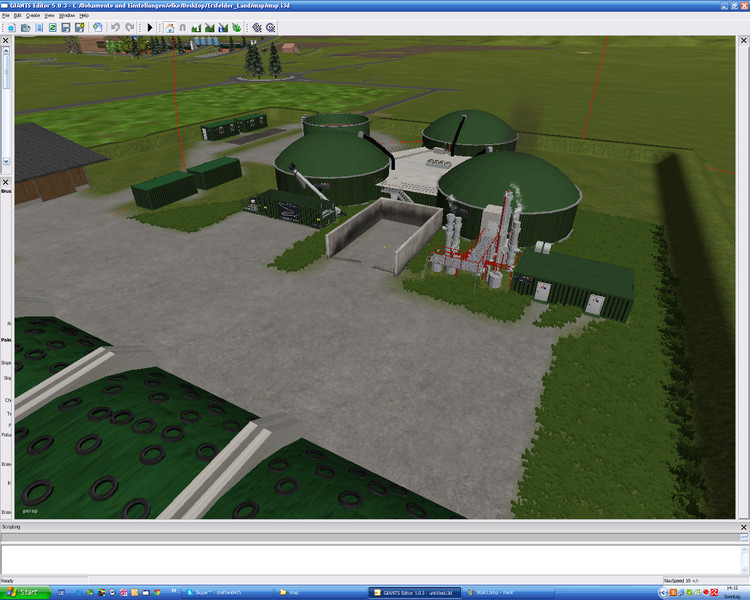Open the Window menu
Image resolution: width=750 pixels, height=600 pixels.
pos(67,15)
